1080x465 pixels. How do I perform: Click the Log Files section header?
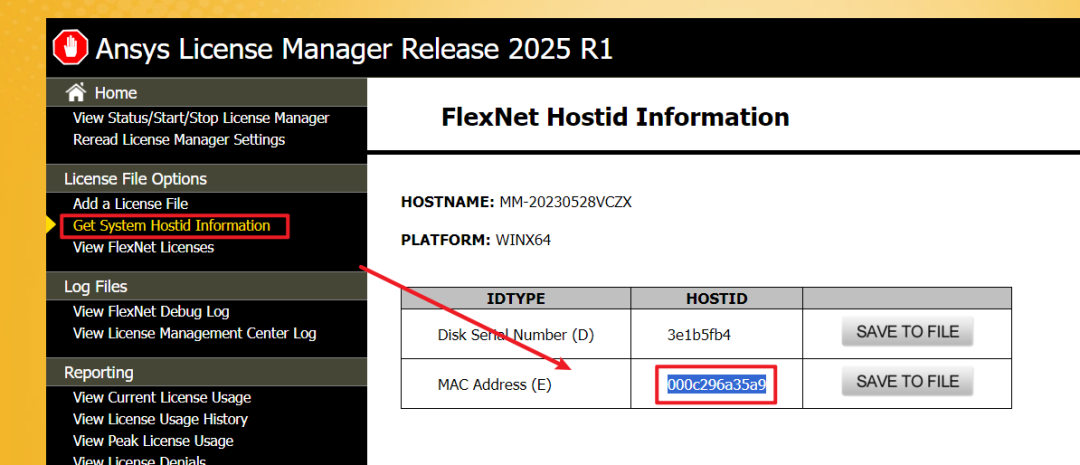[x=96, y=287]
